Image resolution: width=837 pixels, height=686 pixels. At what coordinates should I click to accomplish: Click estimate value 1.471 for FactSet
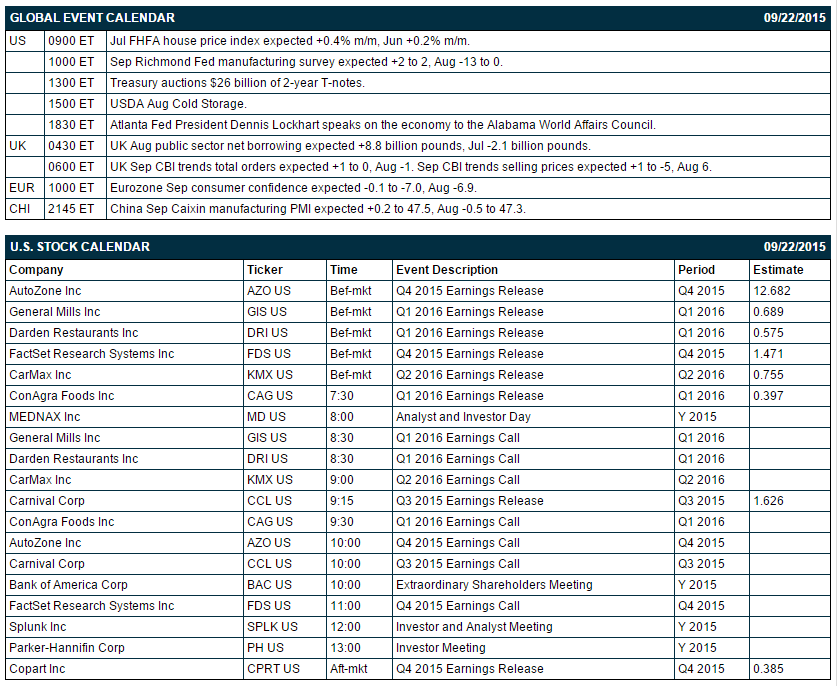[769, 354]
